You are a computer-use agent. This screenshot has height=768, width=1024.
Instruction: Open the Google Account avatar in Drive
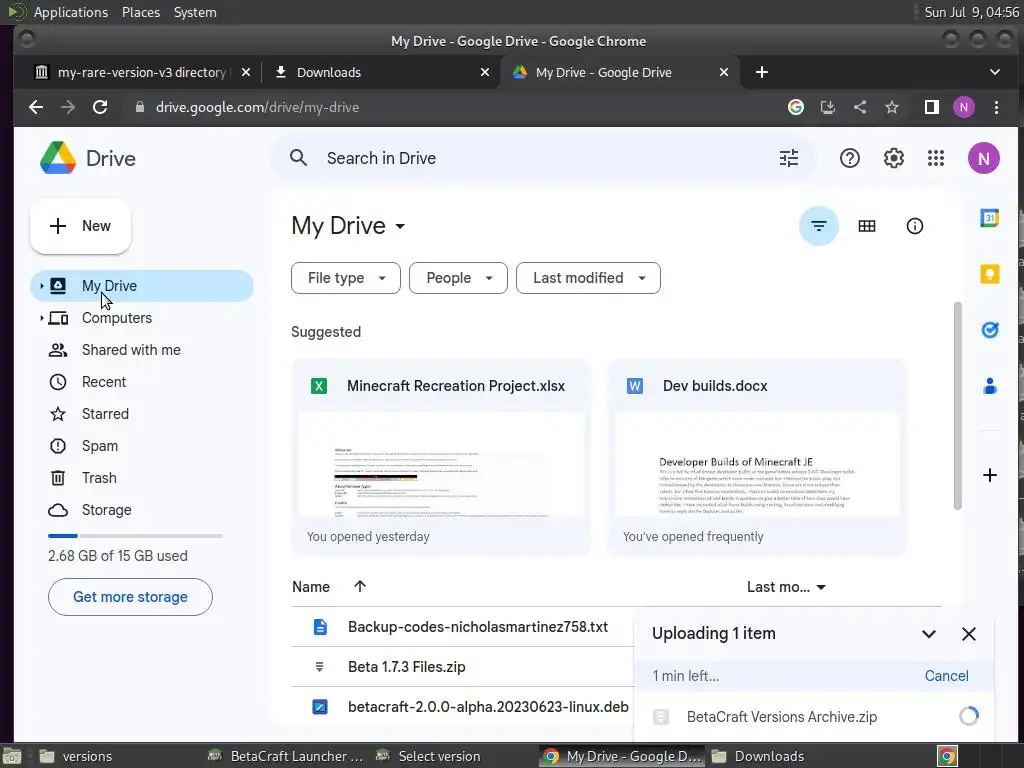click(x=984, y=158)
